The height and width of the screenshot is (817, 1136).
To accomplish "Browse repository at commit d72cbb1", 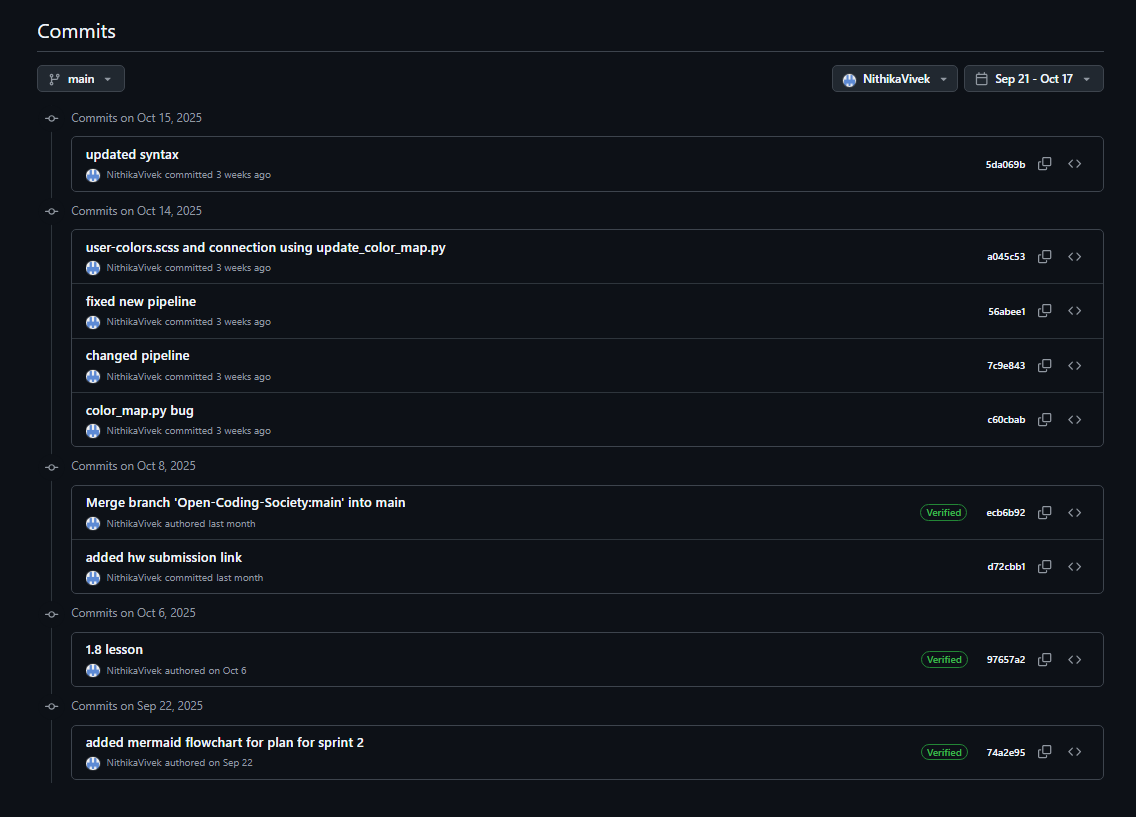I will pos(1074,566).
